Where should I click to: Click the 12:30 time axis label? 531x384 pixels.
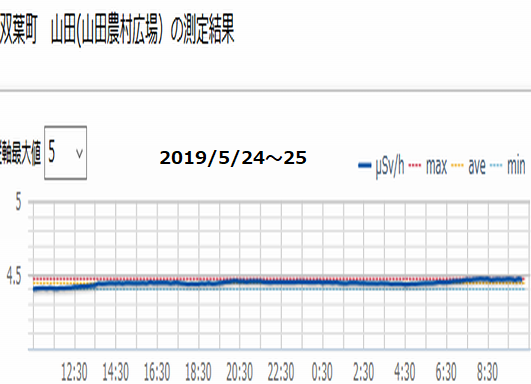coord(74,372)
